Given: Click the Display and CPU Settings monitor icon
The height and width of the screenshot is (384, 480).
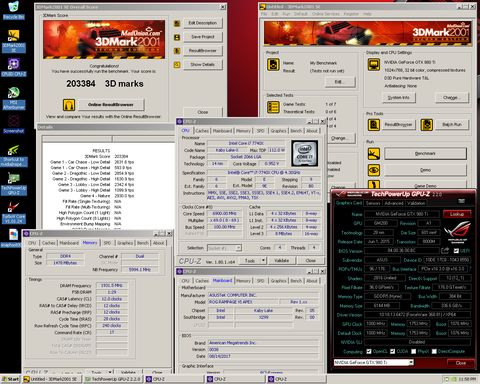Looking at the screenshot, I should click(x=374, y=65).
